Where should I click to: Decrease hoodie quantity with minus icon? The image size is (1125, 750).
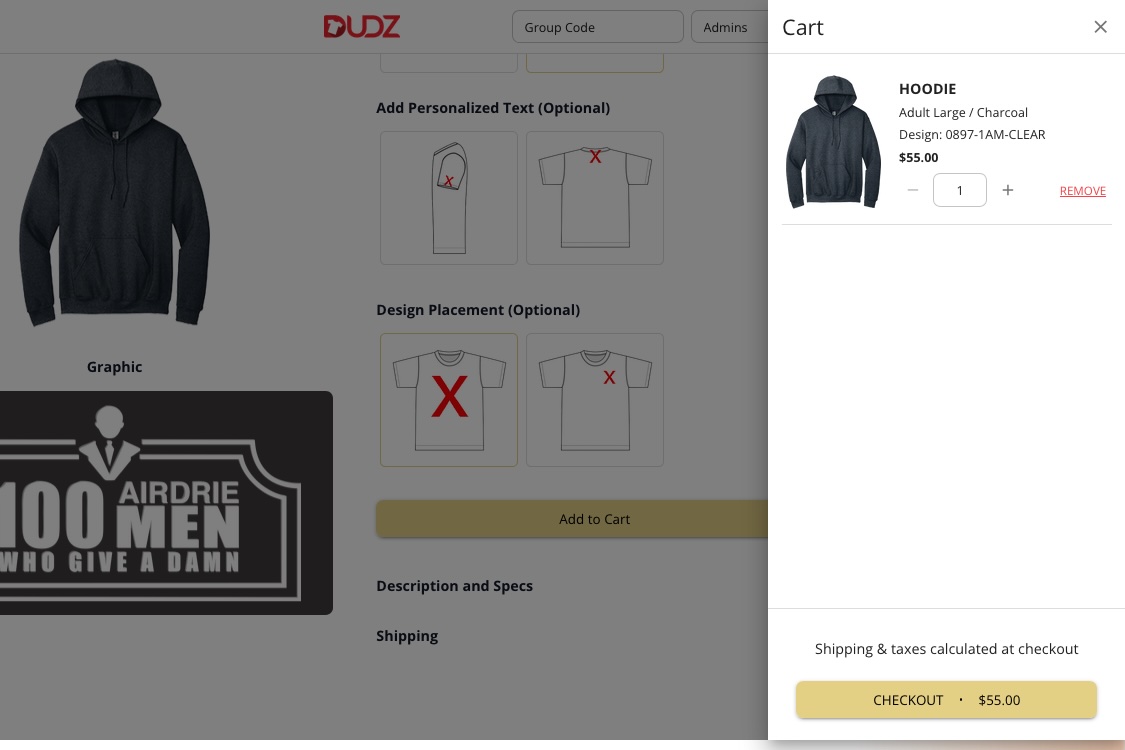point(912,190)
